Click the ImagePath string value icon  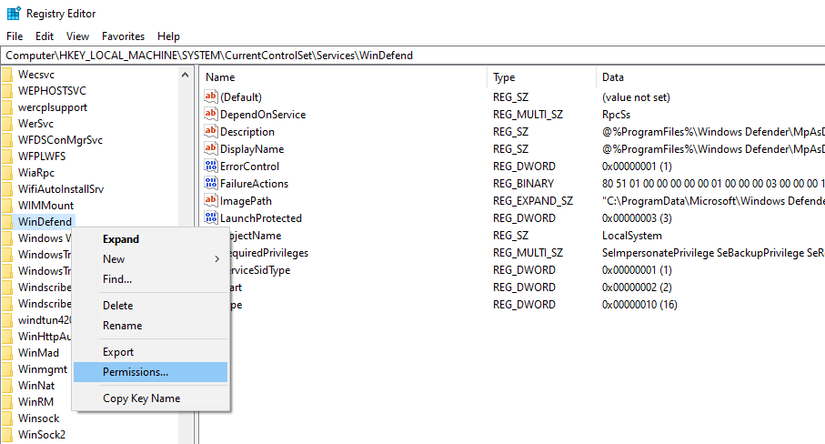(x=210, y=201)
